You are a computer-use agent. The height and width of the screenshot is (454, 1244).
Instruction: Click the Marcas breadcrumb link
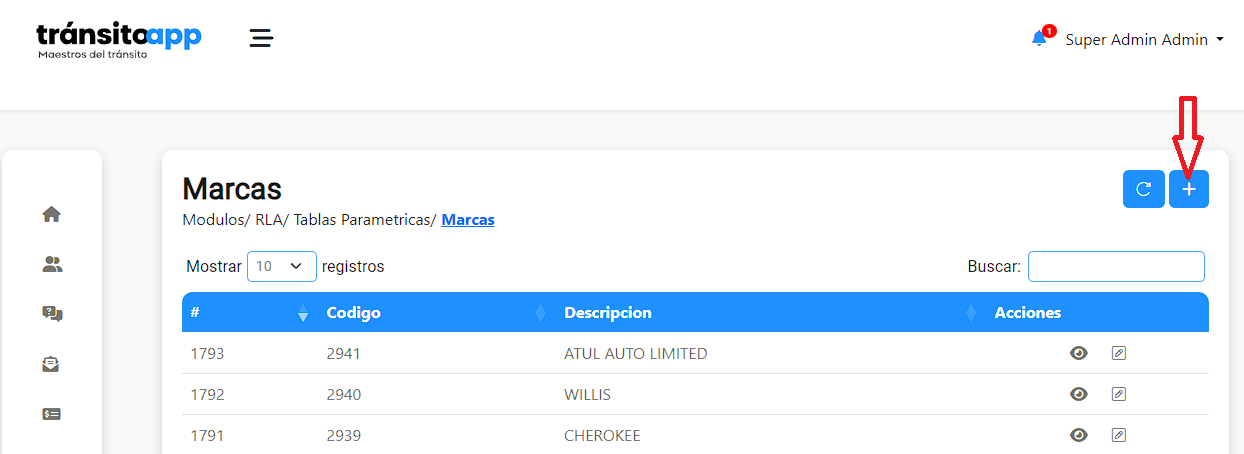coord(467,219)
